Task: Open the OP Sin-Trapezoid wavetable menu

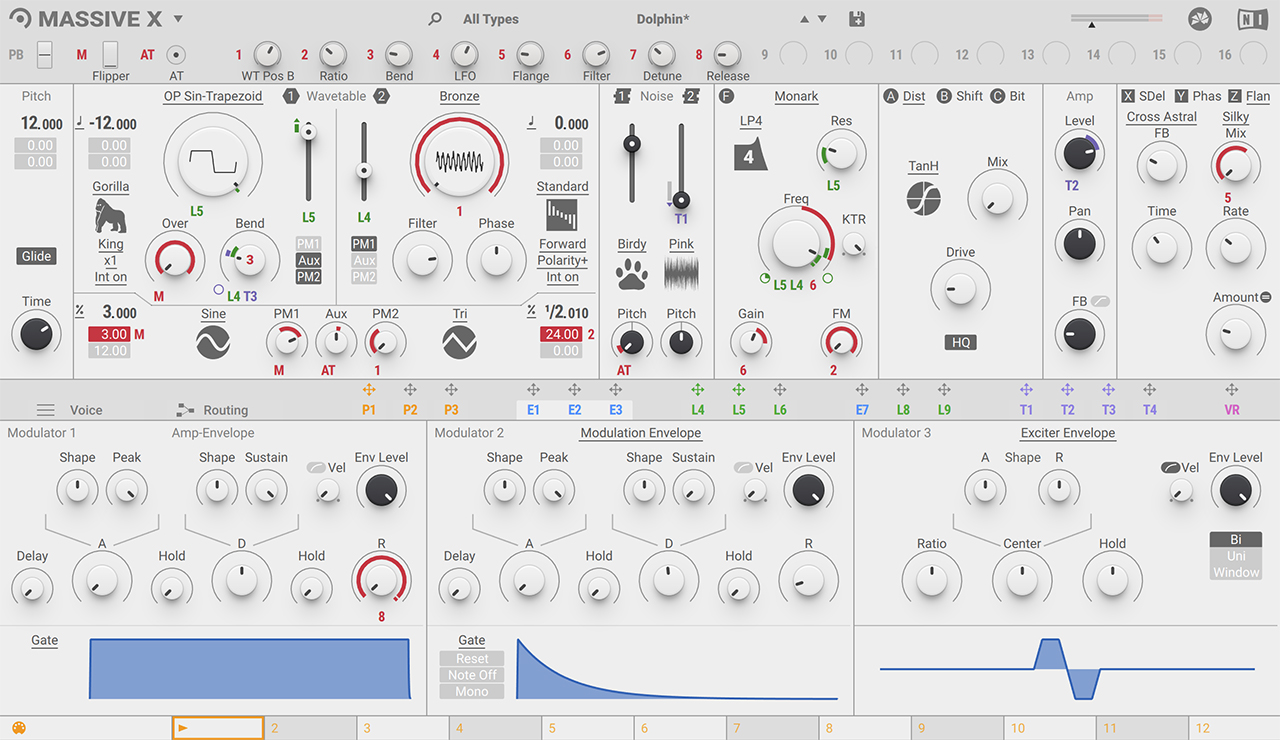Action: click(213, 96)
